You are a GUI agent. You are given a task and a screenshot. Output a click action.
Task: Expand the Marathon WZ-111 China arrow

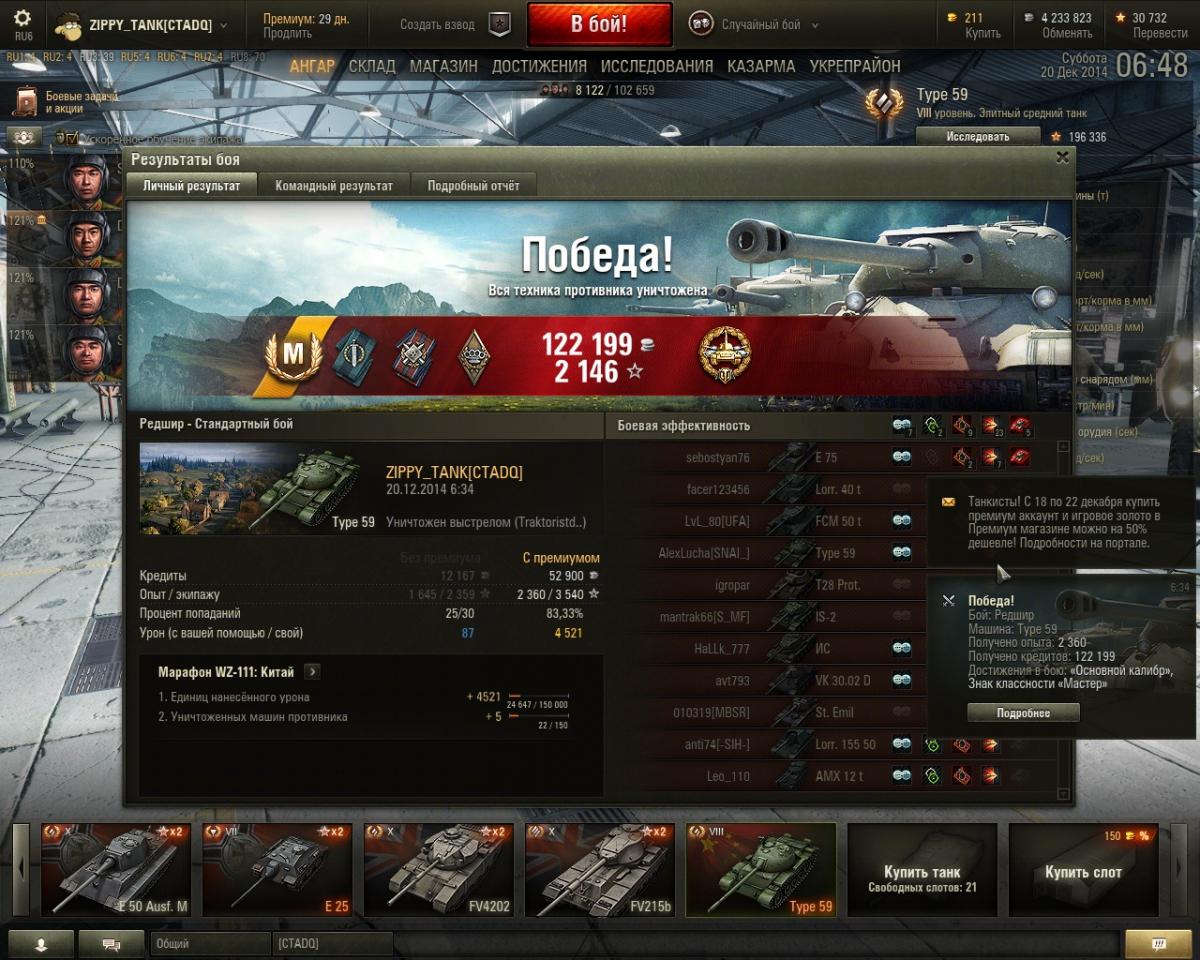[312, 672]
